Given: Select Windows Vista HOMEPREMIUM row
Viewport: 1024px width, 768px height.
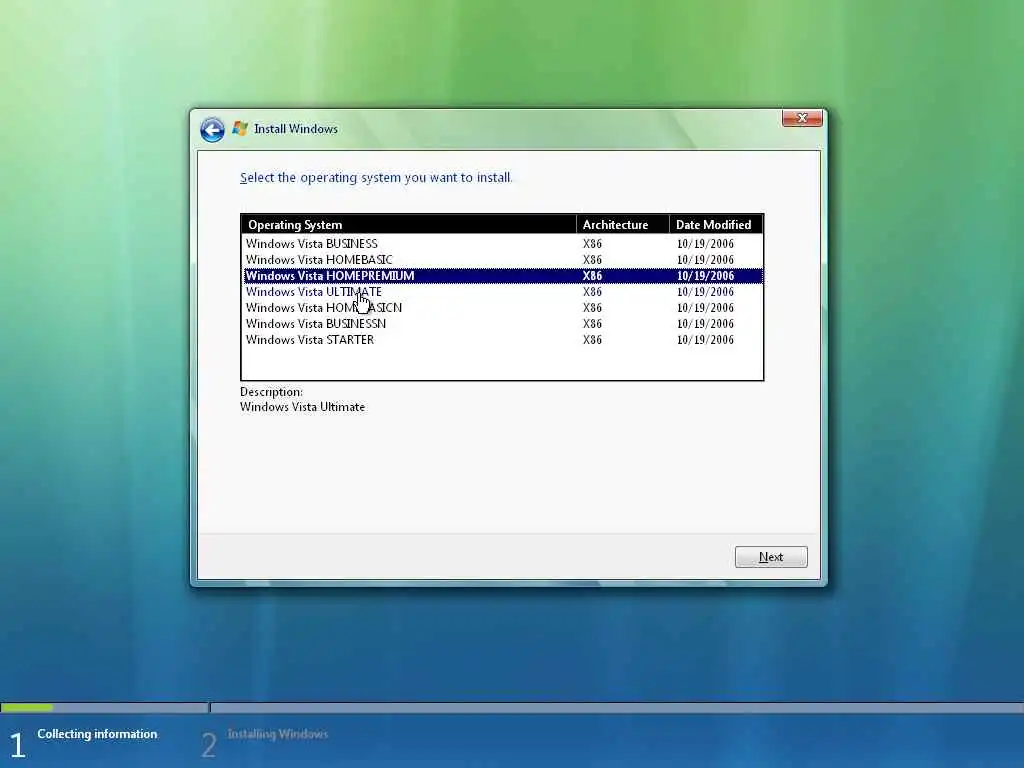Looking at the screenshot, I should pos(502,276).
